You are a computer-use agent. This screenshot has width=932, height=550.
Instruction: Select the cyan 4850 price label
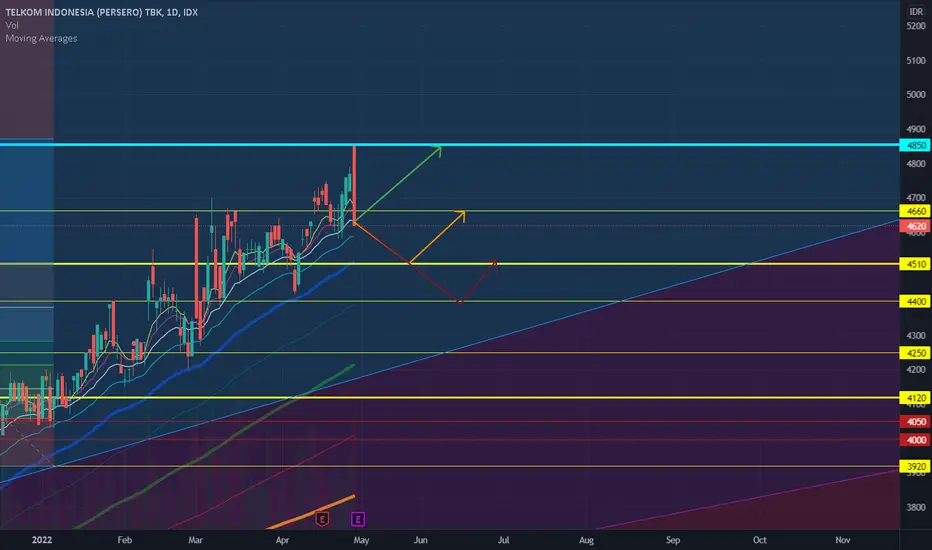coord(915,145)
